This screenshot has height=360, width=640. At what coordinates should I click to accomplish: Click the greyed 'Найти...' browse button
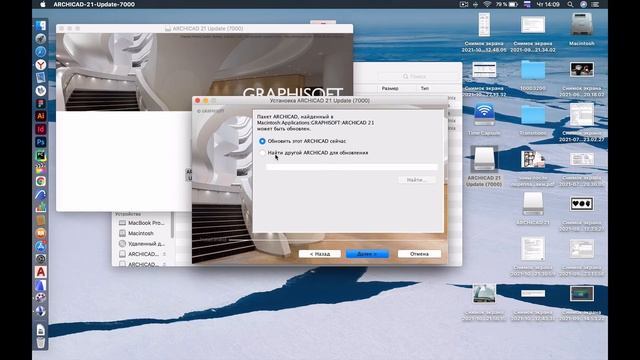pos(416,180)
